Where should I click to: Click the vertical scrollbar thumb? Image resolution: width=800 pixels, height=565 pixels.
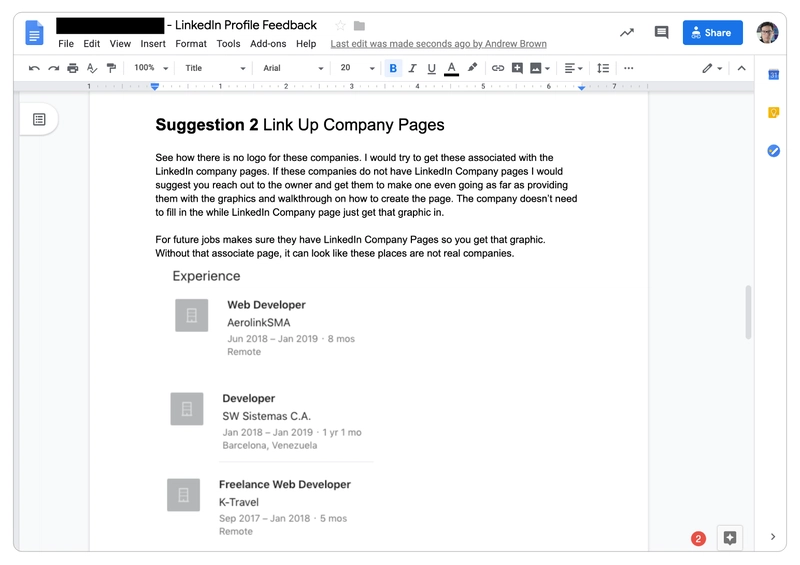[748, 312]
